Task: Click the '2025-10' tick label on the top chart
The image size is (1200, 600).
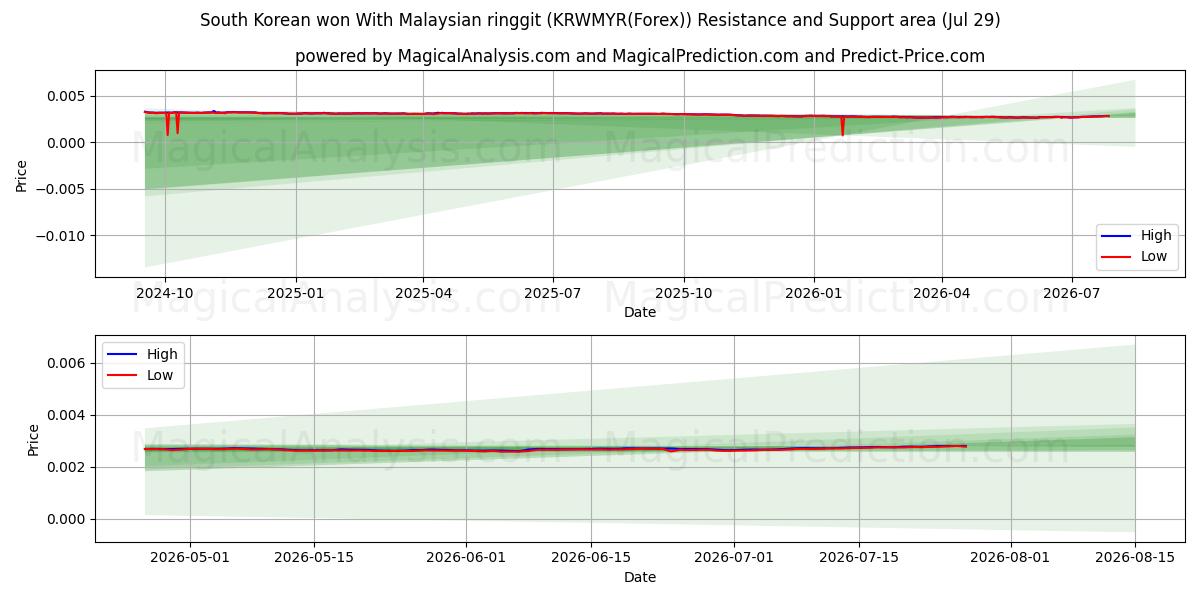Action: (684, 294)
